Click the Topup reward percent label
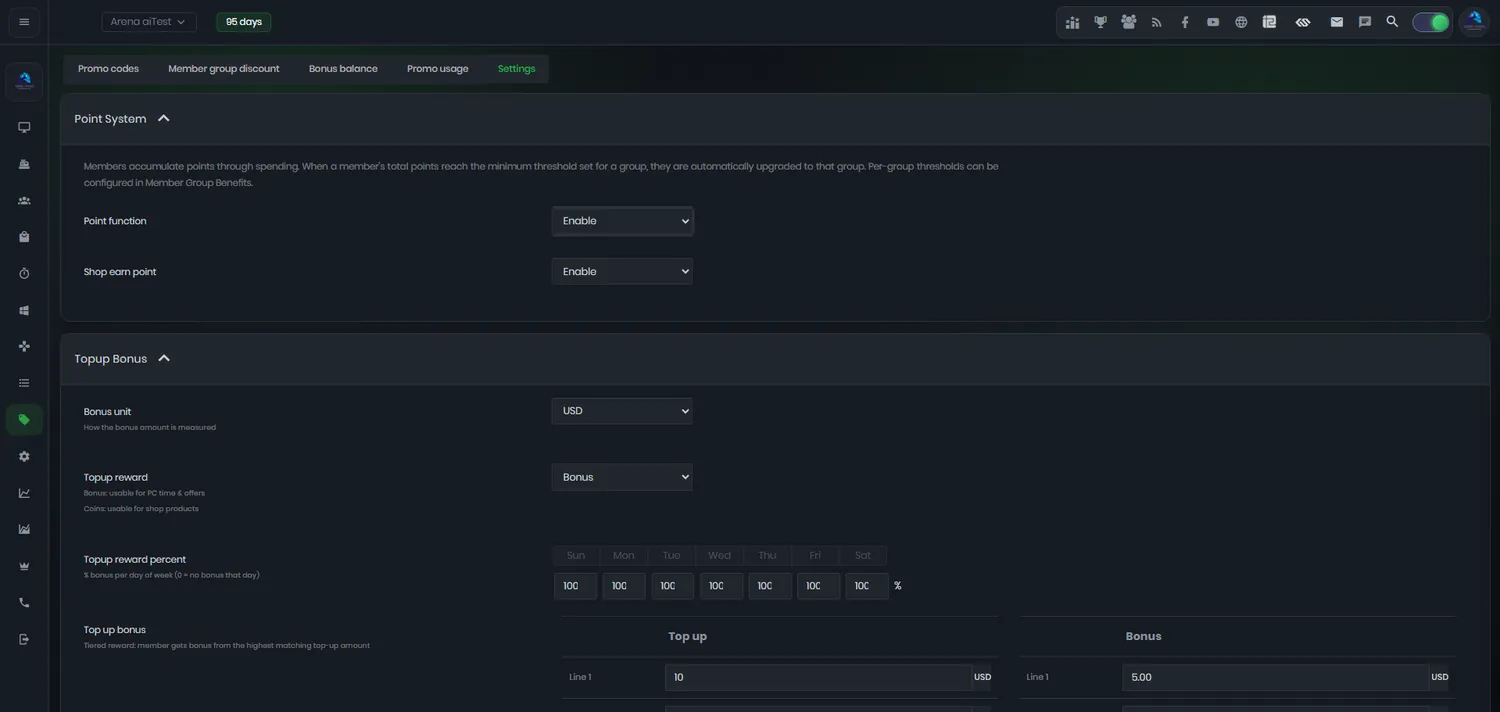Screen dimensions: 1500x712 tap(135, 560)
